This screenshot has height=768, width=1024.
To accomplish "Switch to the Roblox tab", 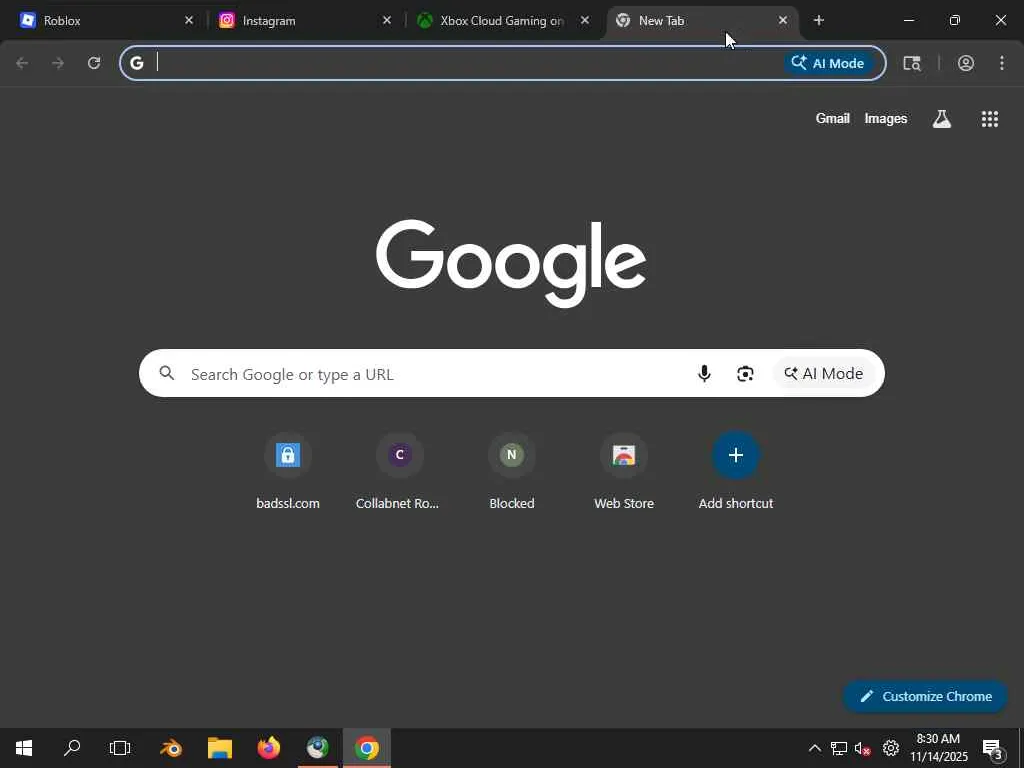I will [x=104, y=20].
